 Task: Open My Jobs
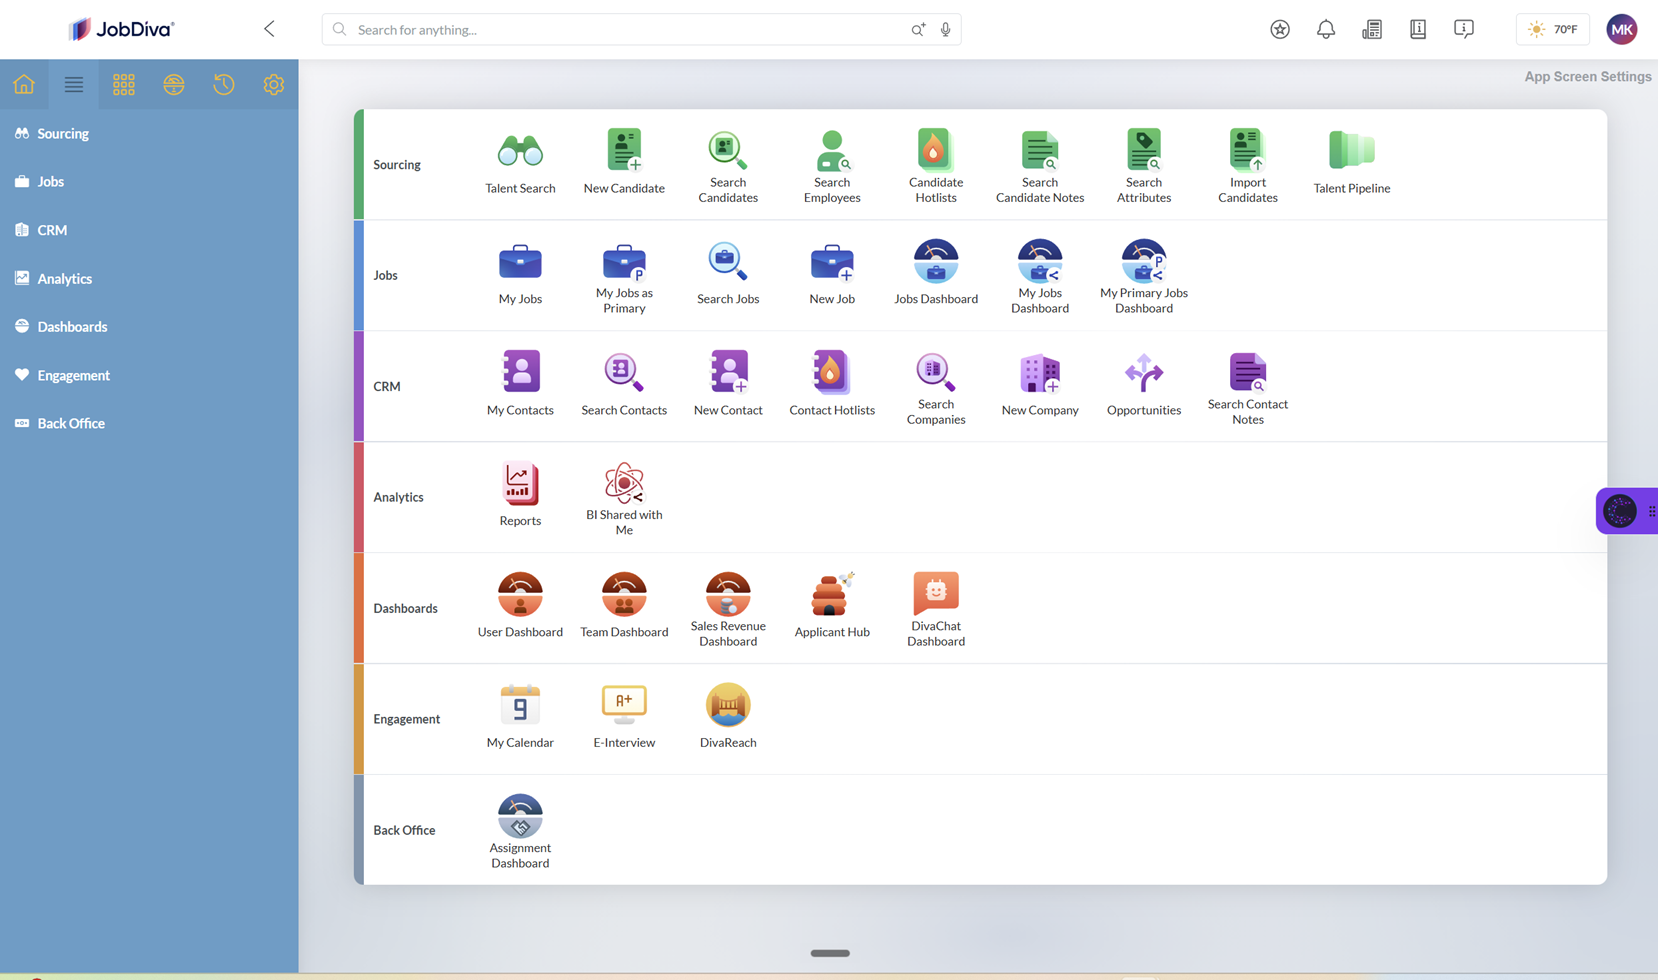click(x=520, y=274)
